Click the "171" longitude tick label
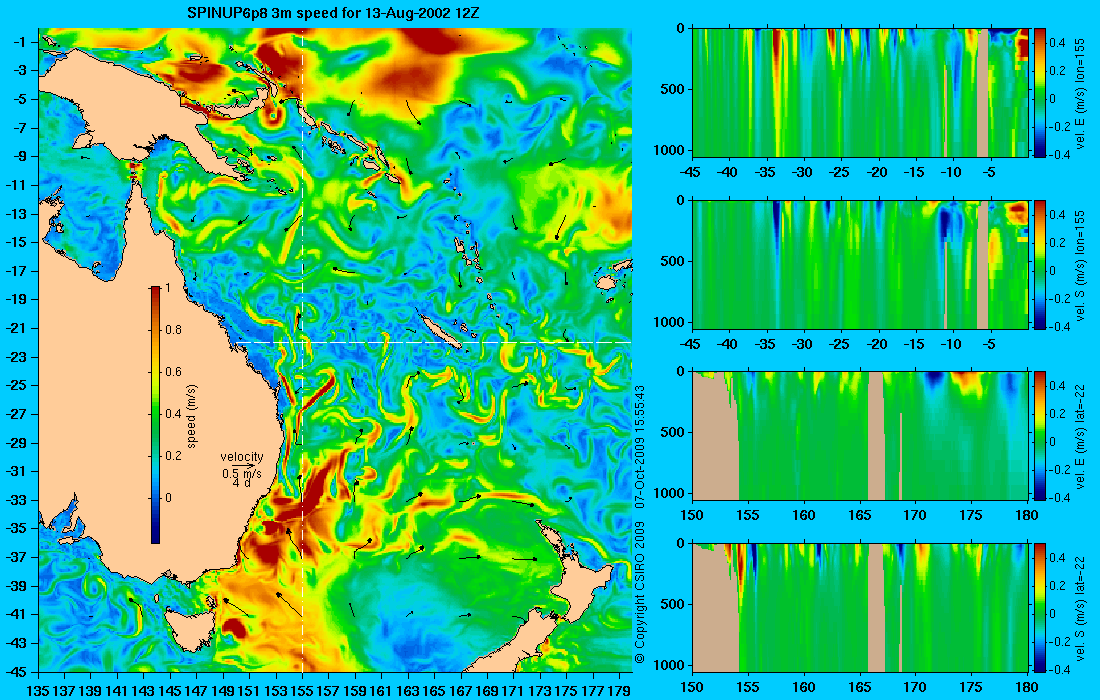This screenshot has height=700, width=1100. click(513, 691)
